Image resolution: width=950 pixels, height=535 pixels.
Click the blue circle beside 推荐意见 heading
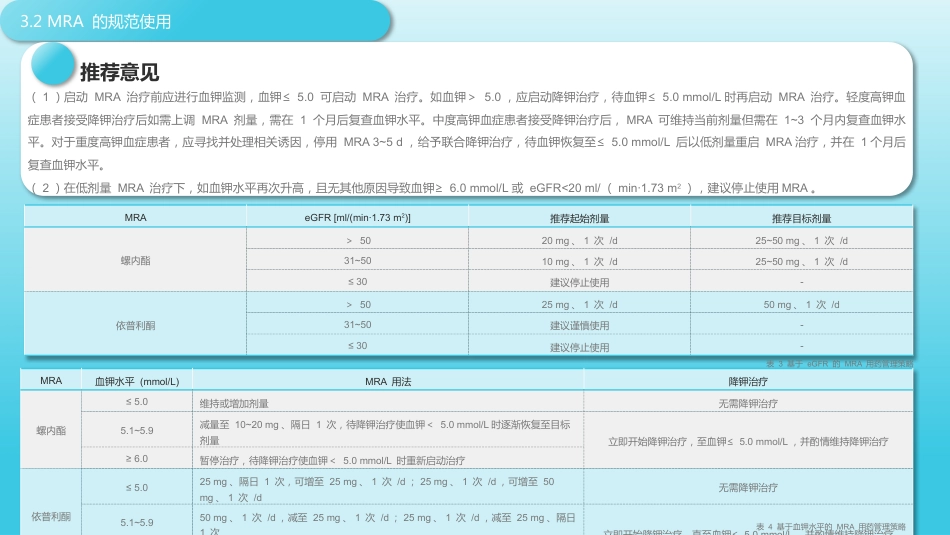53,64
